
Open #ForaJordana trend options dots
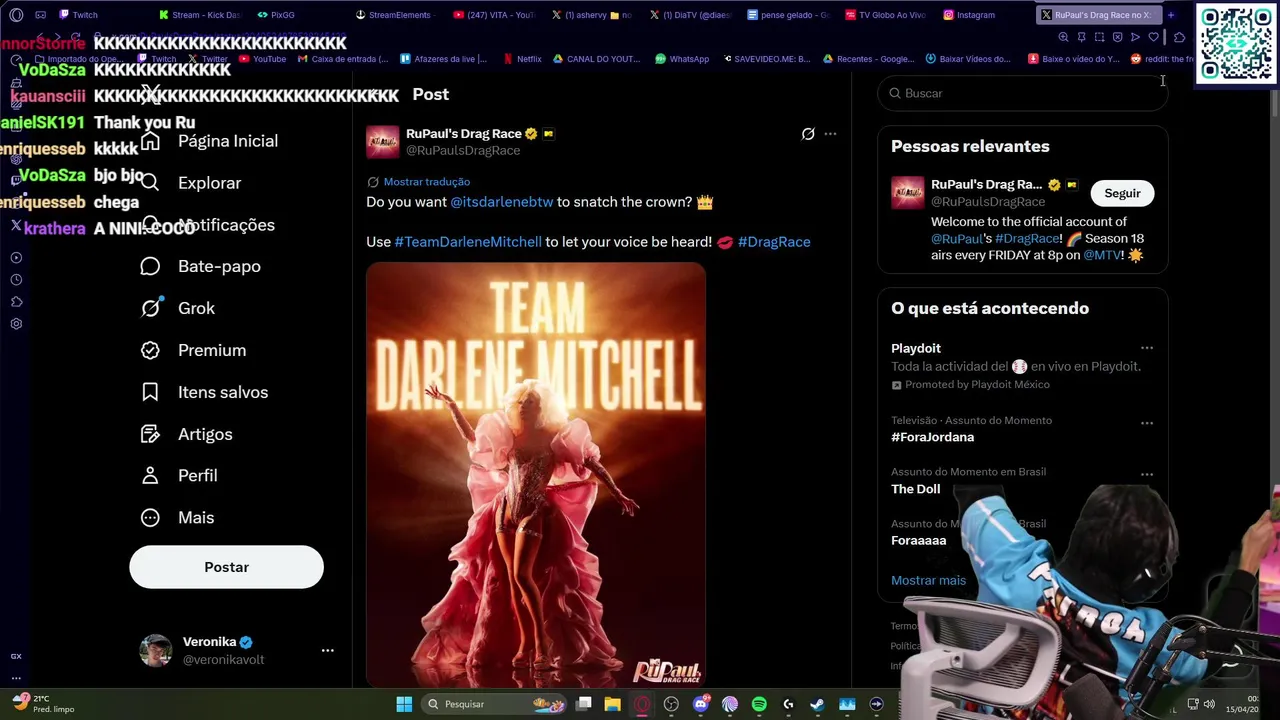(x=1147, y=423)
